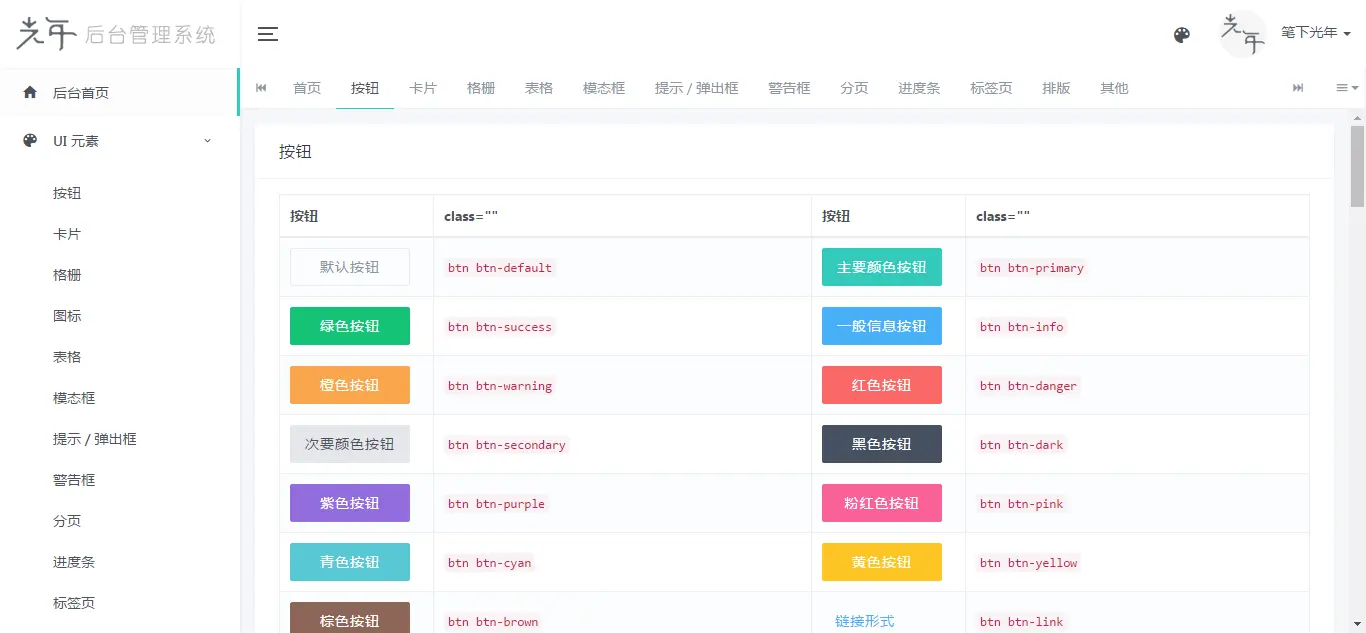
Task: Click the user avatar image
Action: pos(1243,34)
